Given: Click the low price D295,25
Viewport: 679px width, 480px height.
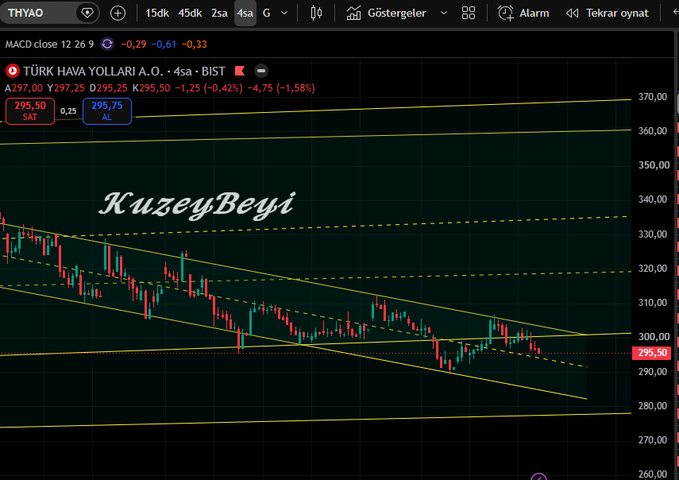Looking at the screenshot, I should click(108, 88).
